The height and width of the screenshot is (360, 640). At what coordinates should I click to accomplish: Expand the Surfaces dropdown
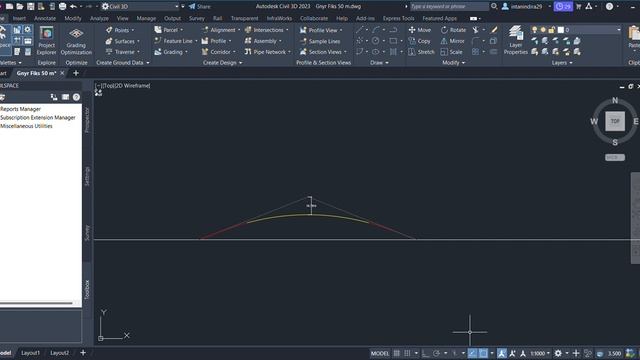[138, 41]
